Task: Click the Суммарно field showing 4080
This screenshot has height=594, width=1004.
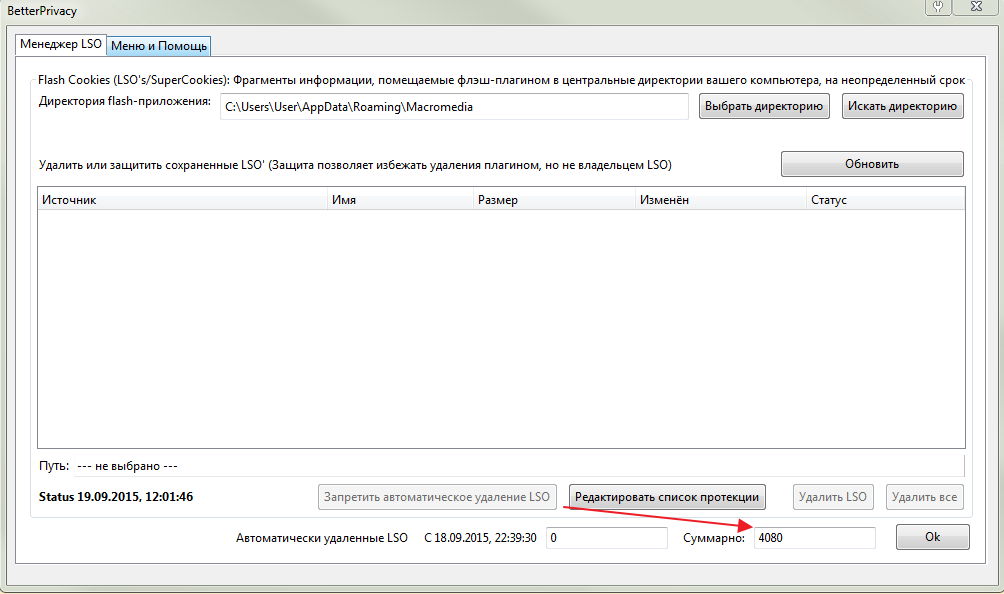Action: click(814, 538)
